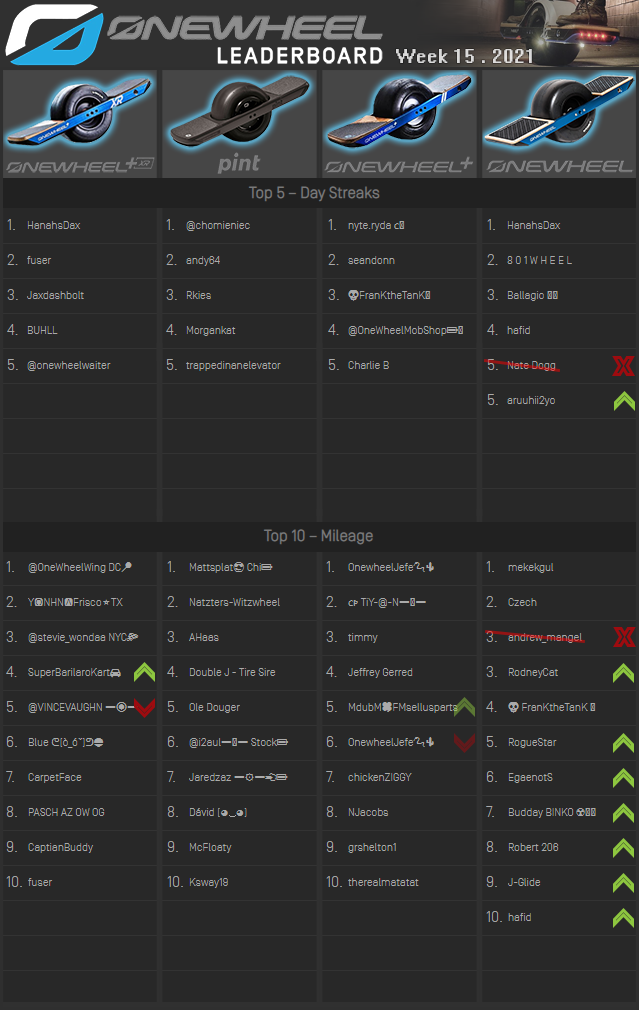639x1010 pixels.
Task: Select the Pint board image
Action: coord(239,124)
